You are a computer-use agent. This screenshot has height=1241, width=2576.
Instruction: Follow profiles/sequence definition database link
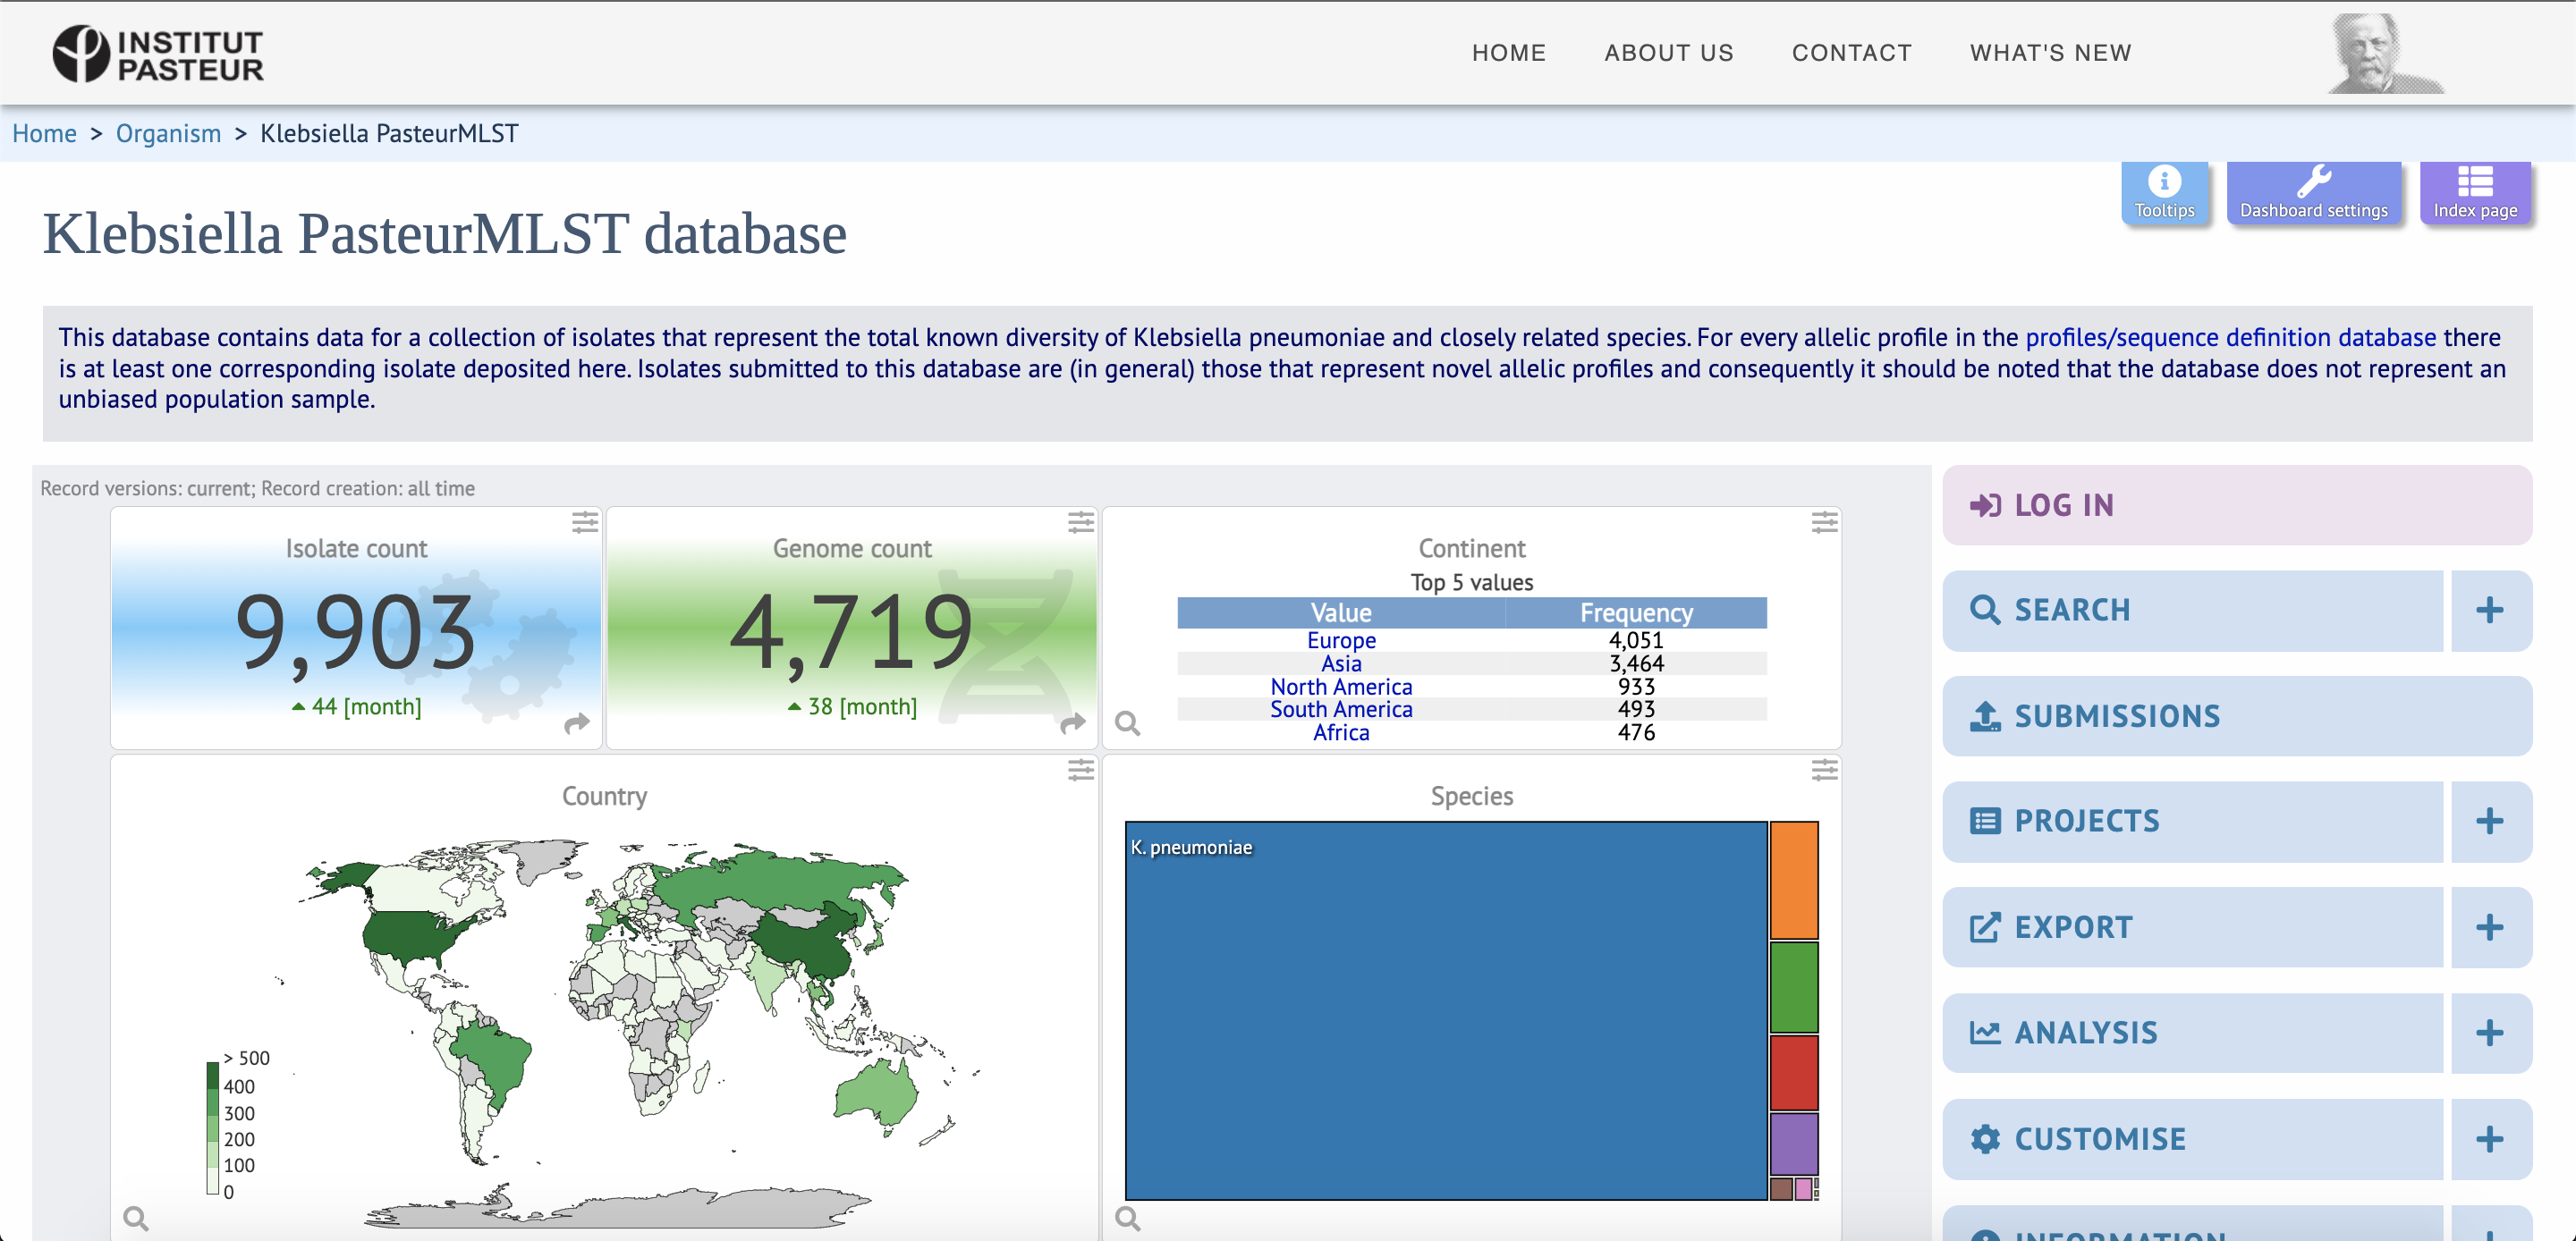tap(2230, 338)
